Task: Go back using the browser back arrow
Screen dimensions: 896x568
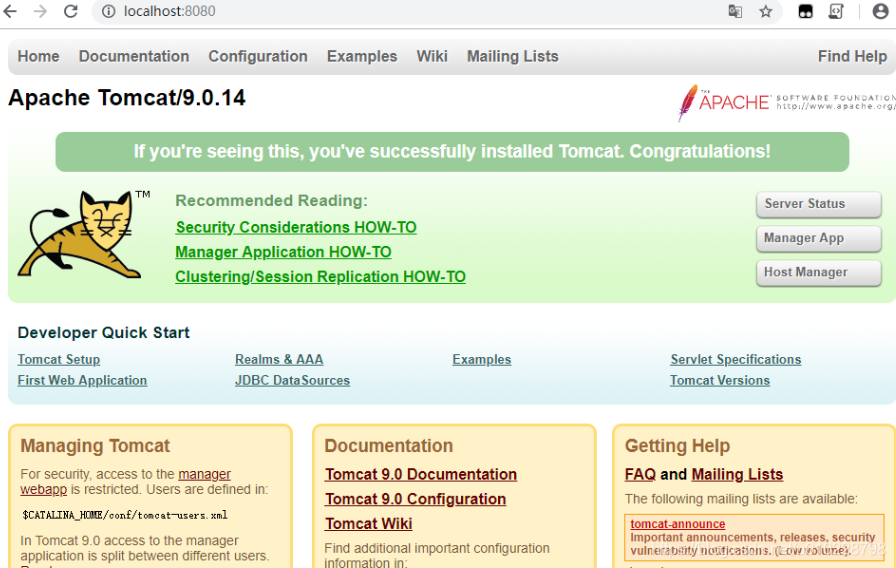Action: [x=10, y=11]
